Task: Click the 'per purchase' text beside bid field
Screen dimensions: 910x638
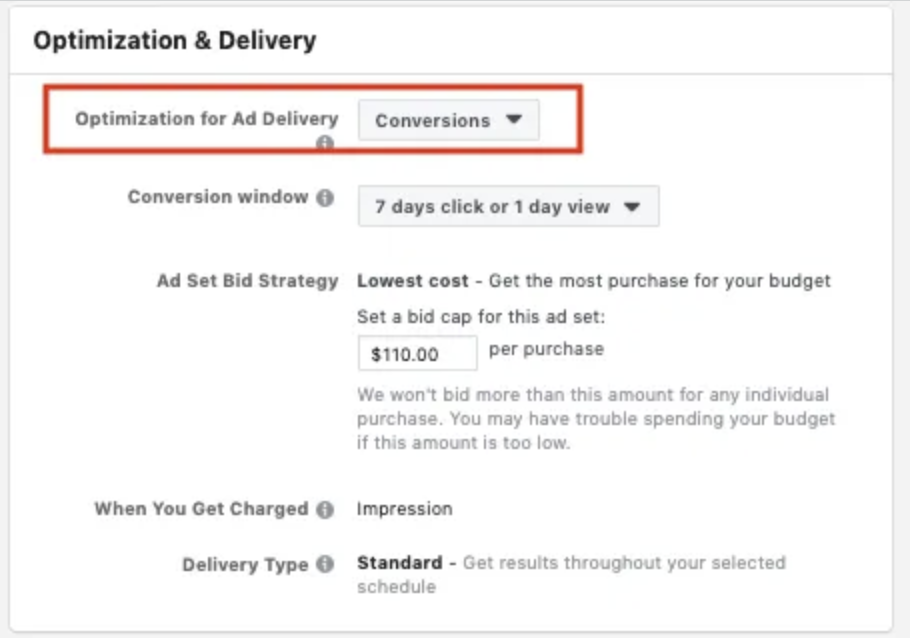Action: coord(546,350)
